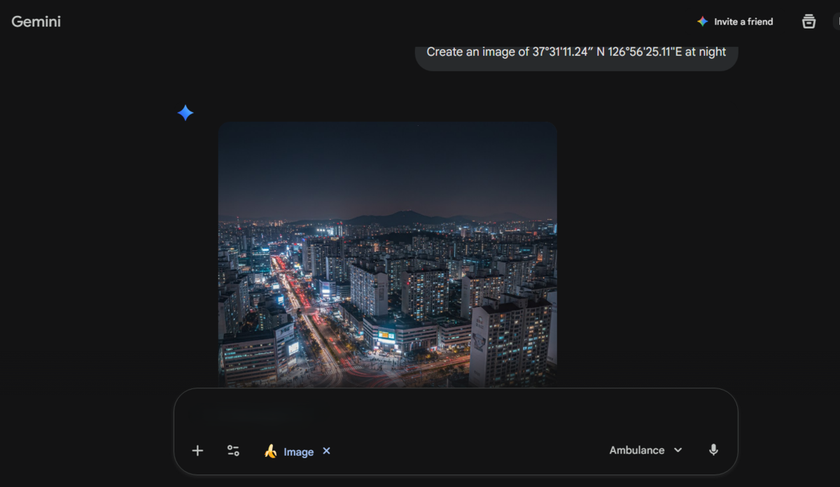Remove the Image tool with the X

[326, 451]
